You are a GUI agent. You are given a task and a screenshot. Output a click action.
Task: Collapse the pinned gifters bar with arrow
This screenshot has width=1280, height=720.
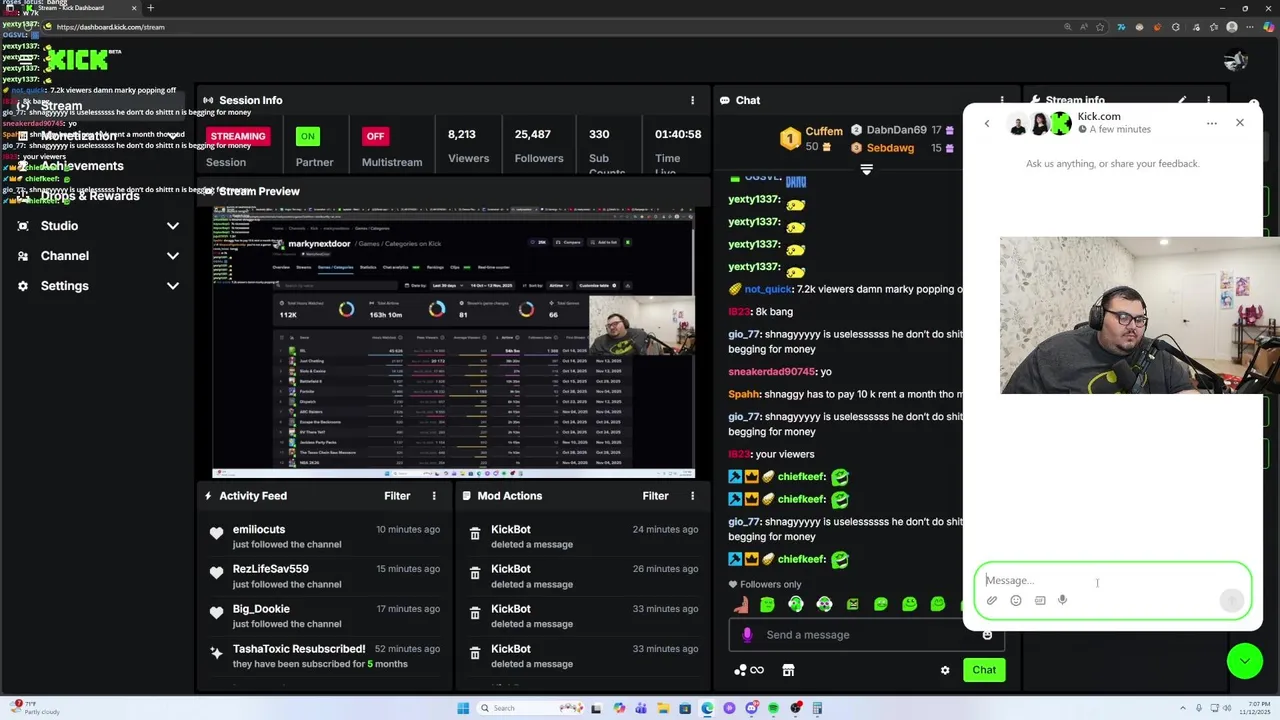point(866,170)
